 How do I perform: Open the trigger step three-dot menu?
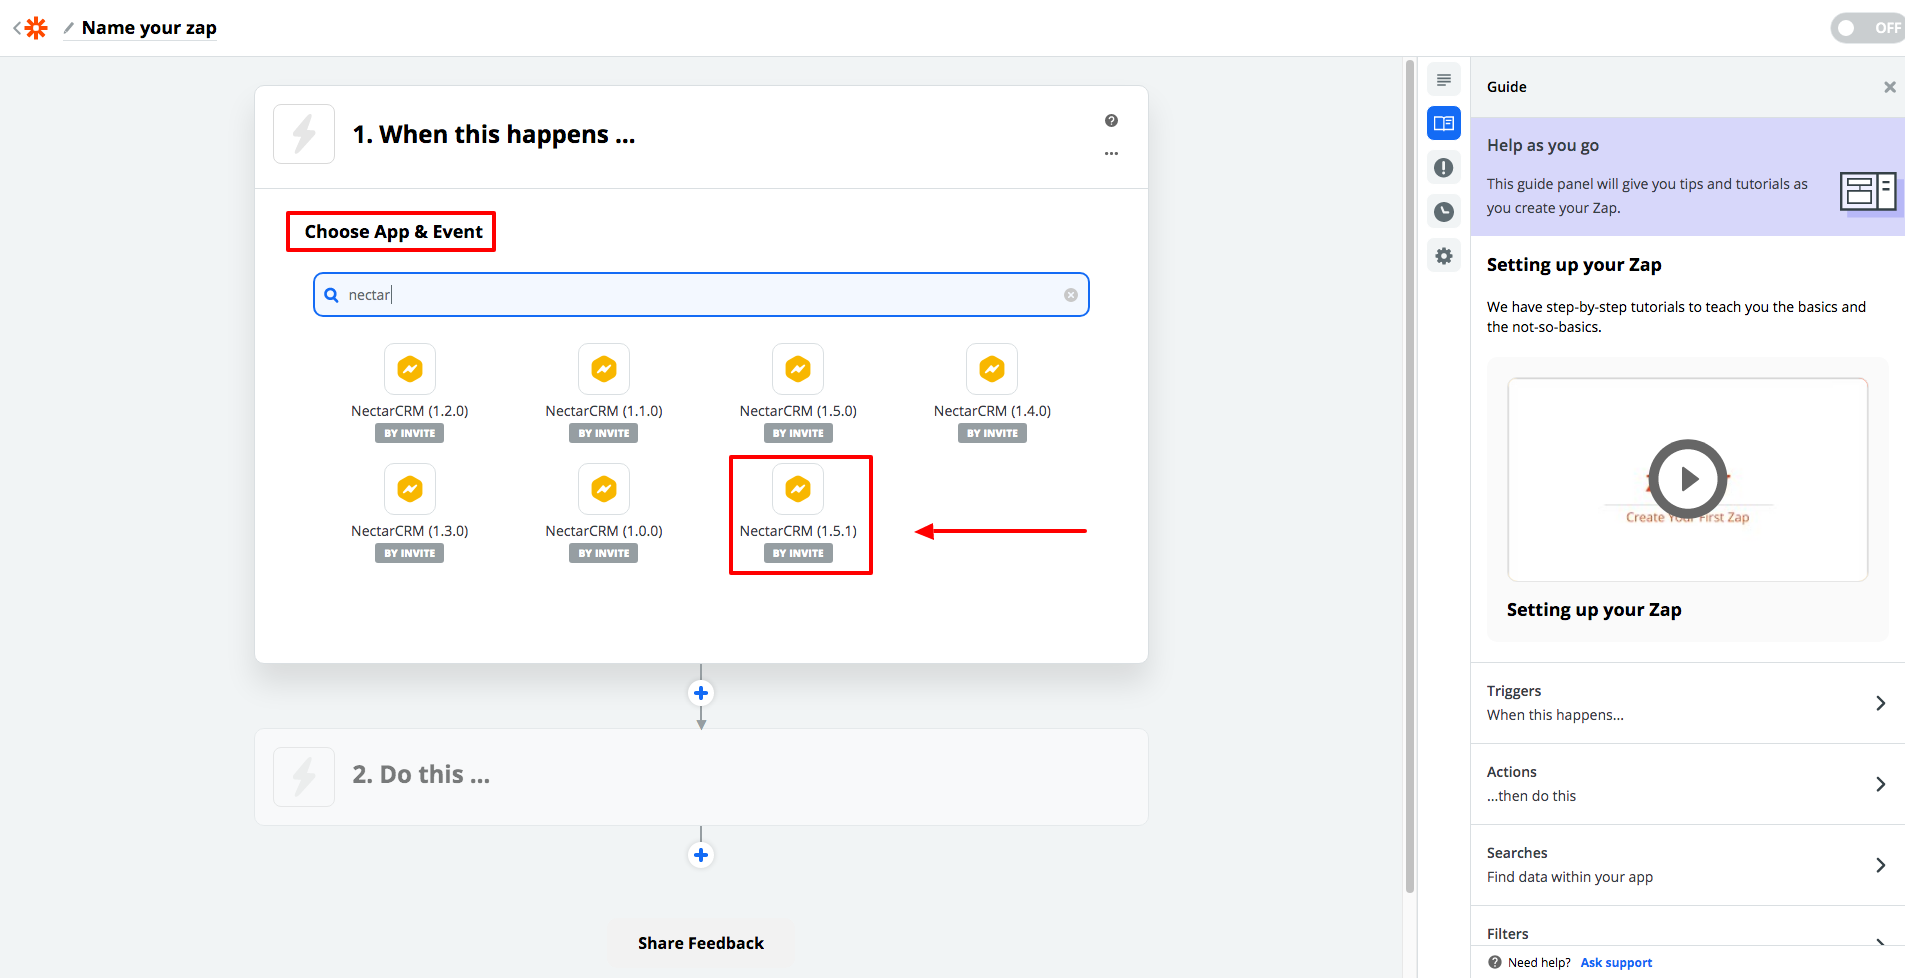coord(1111,154)
